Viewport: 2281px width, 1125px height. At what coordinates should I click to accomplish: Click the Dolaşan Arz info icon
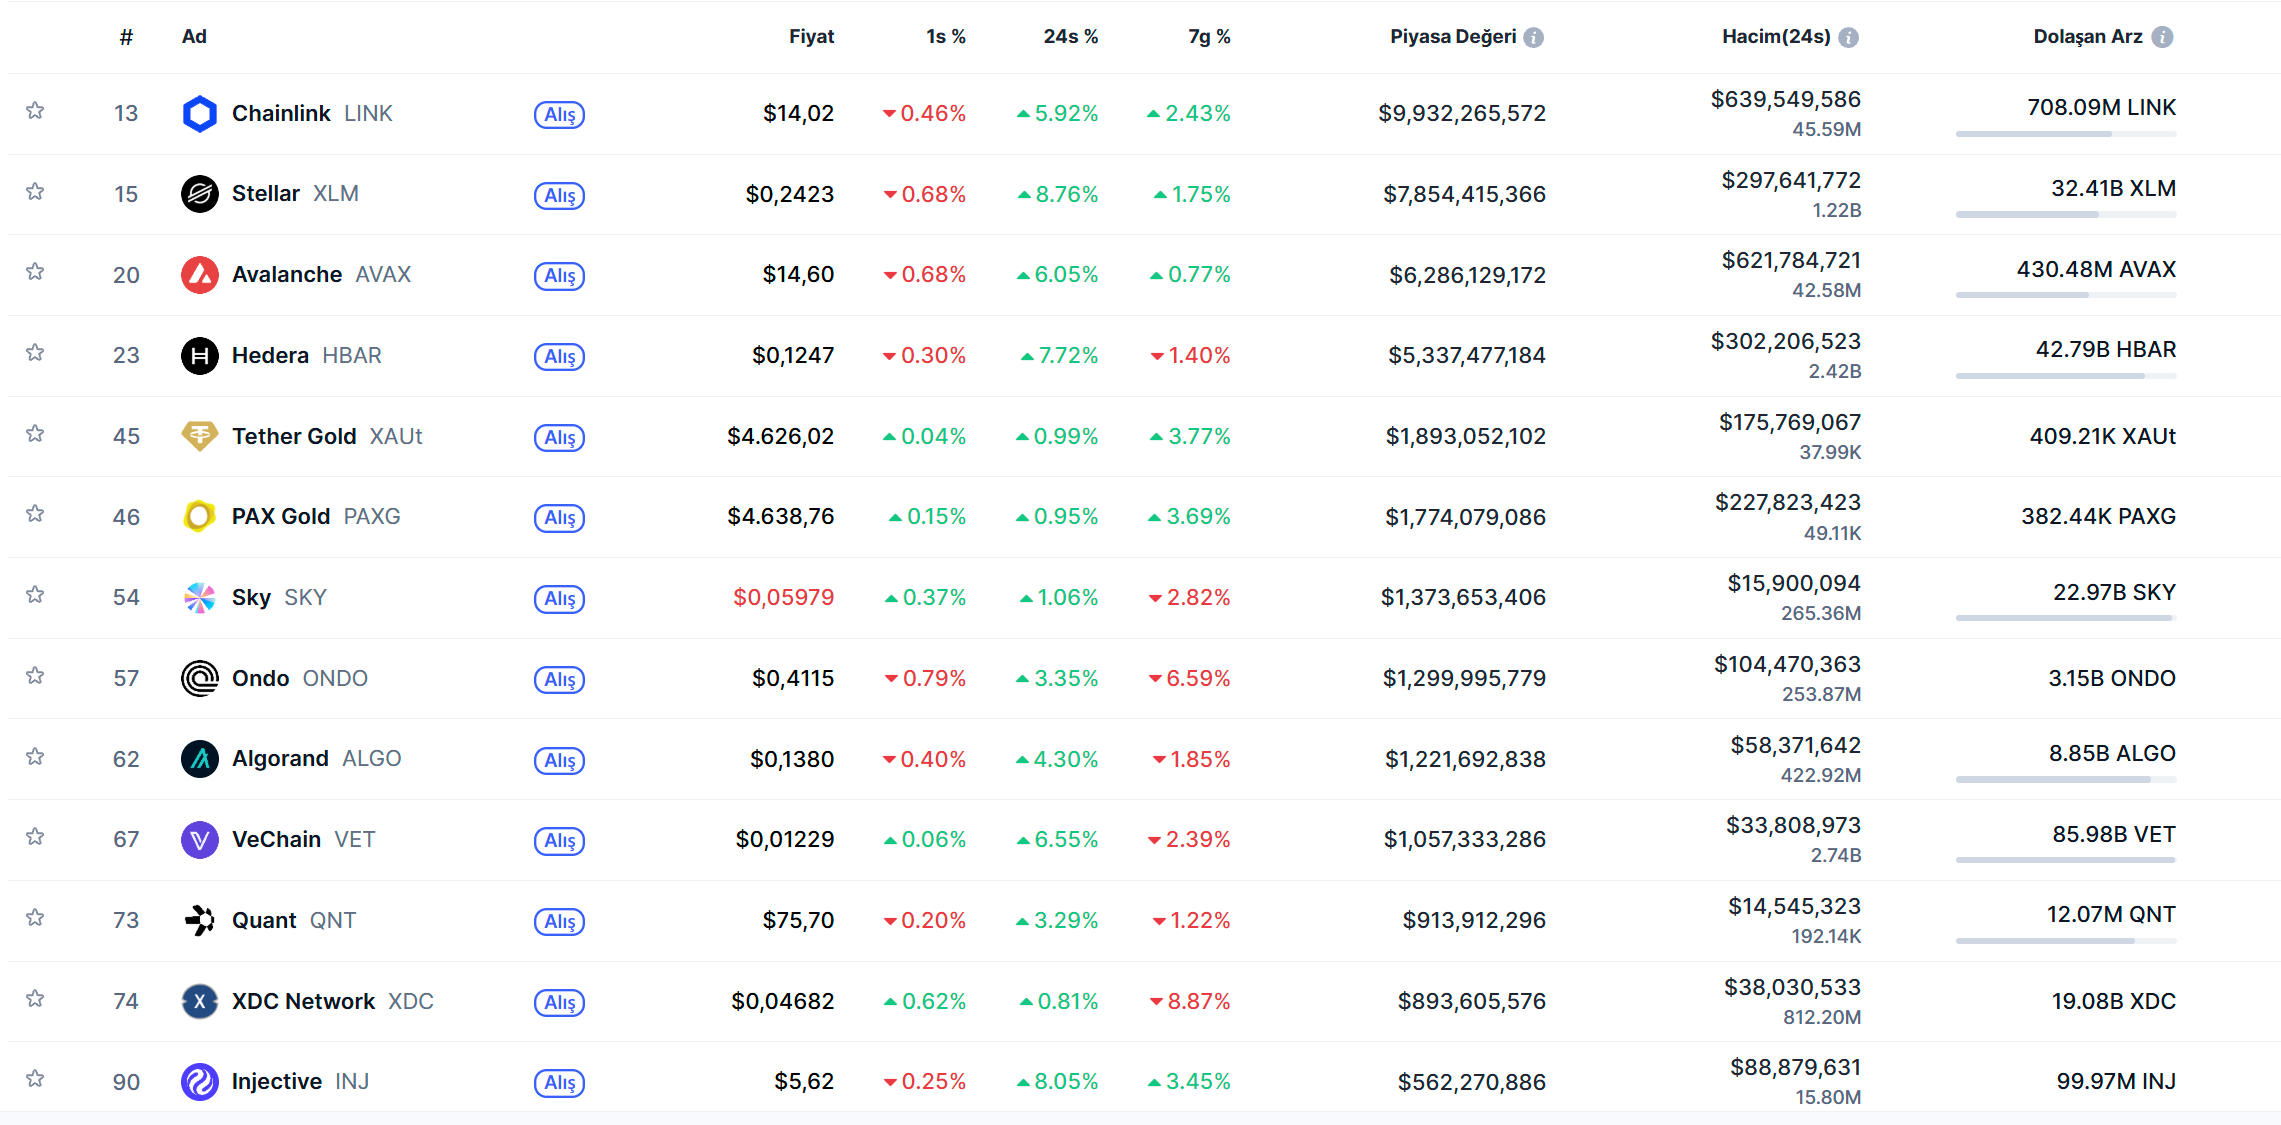click(x=2162, y=37)
